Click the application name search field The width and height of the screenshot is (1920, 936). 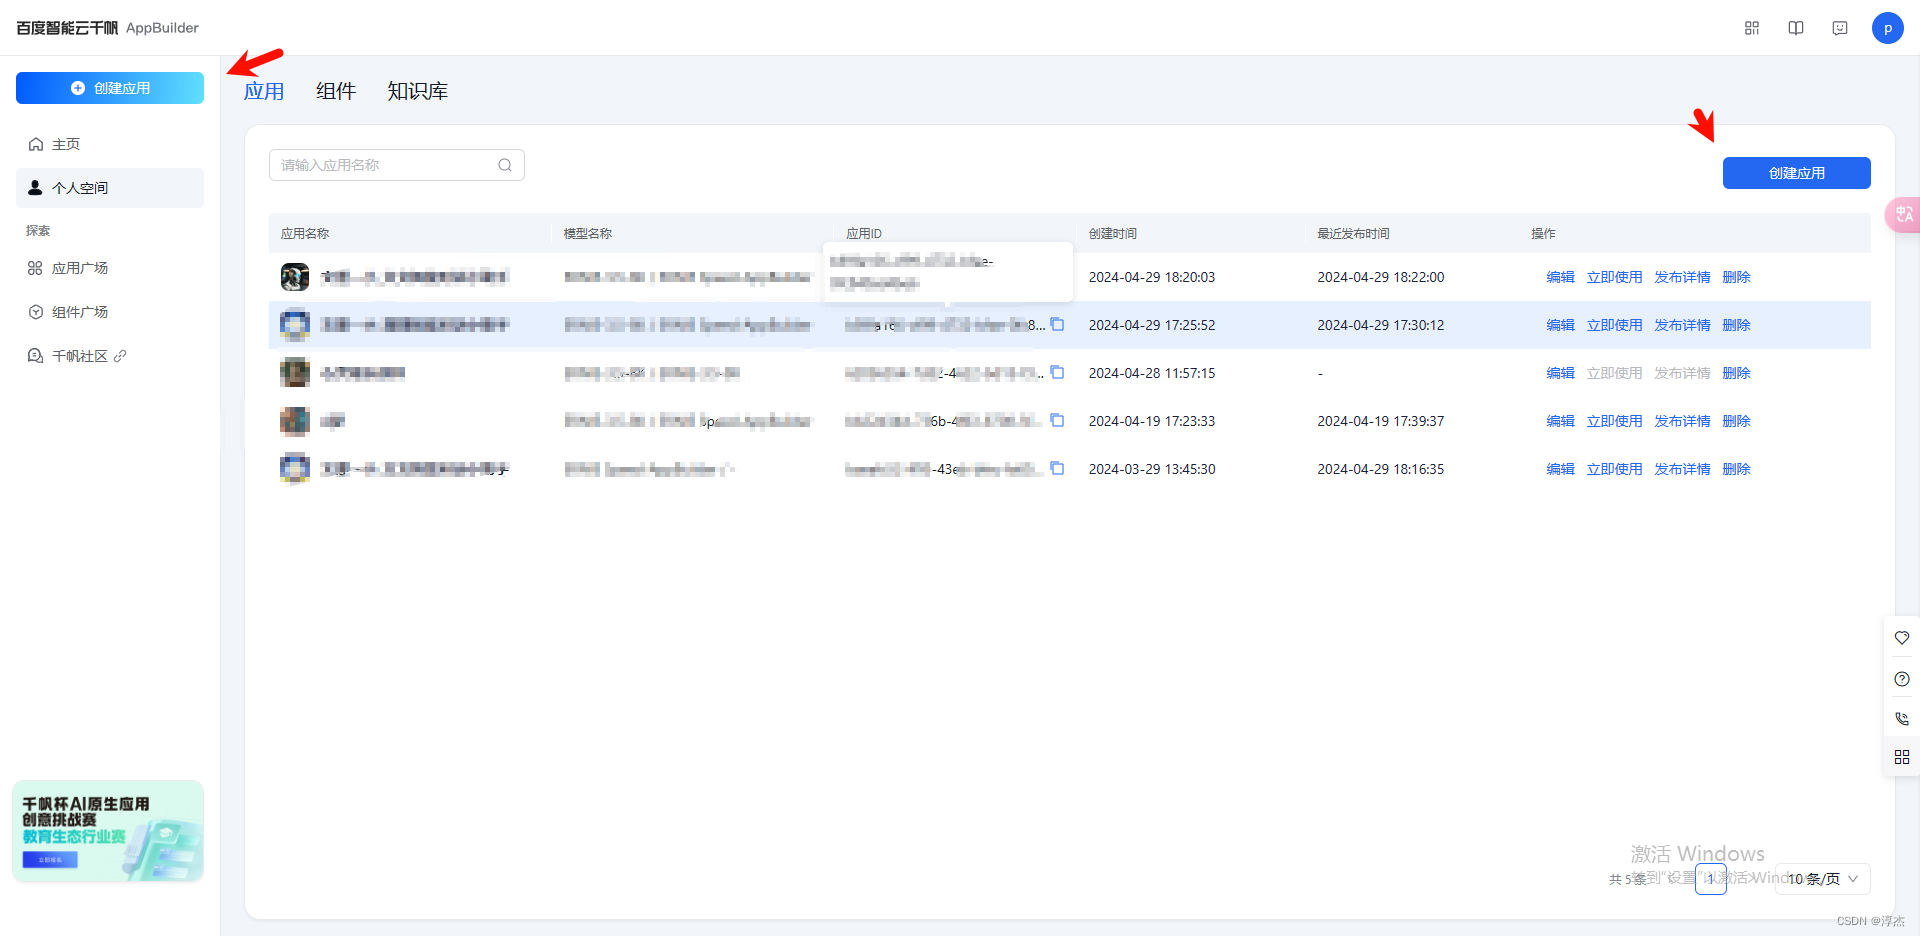(397, 165)
